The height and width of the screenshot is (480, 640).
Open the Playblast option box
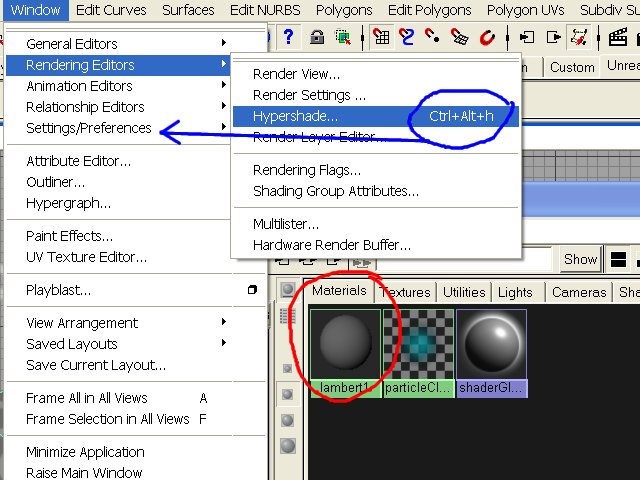(x=252, y=290)
